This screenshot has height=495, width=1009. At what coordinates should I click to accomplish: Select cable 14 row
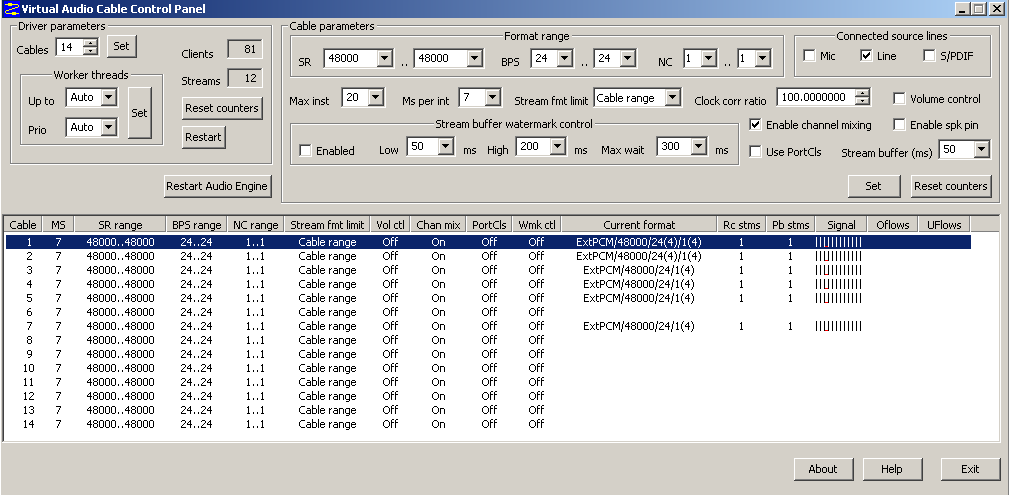tap(488, 424)
